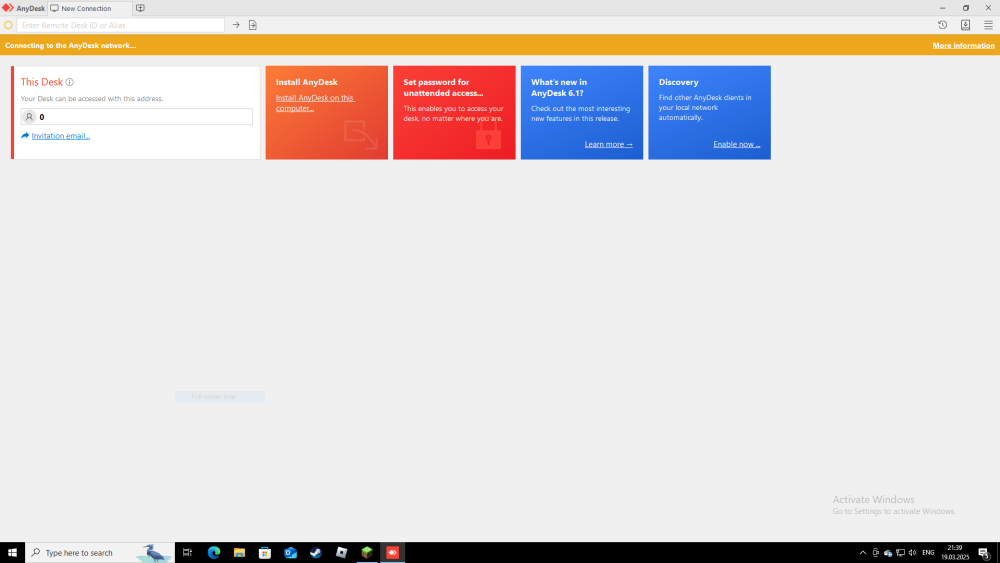
Task: Open volume control in system tray
Action: (913, 553)
